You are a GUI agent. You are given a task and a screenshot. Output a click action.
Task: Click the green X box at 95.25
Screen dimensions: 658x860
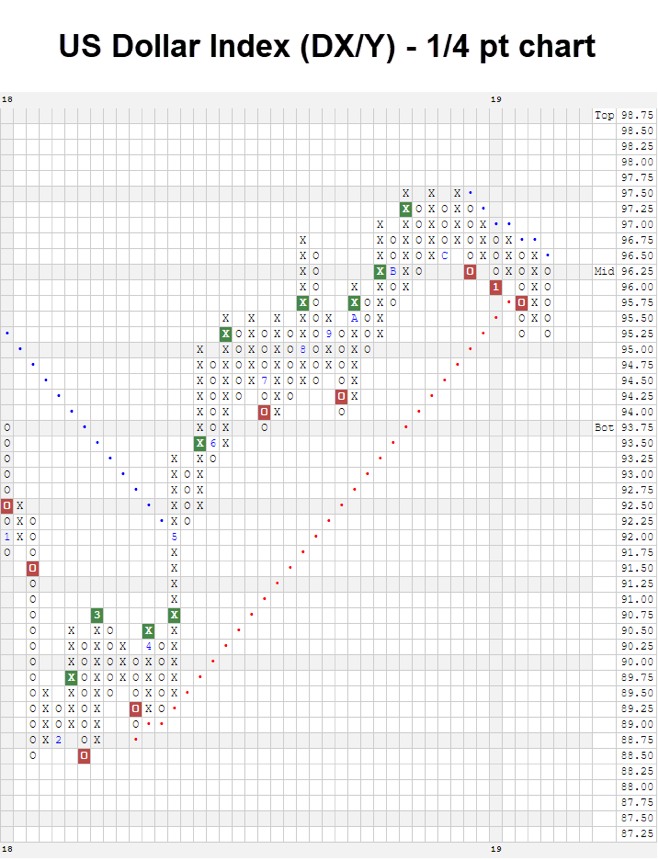point(225,333)
